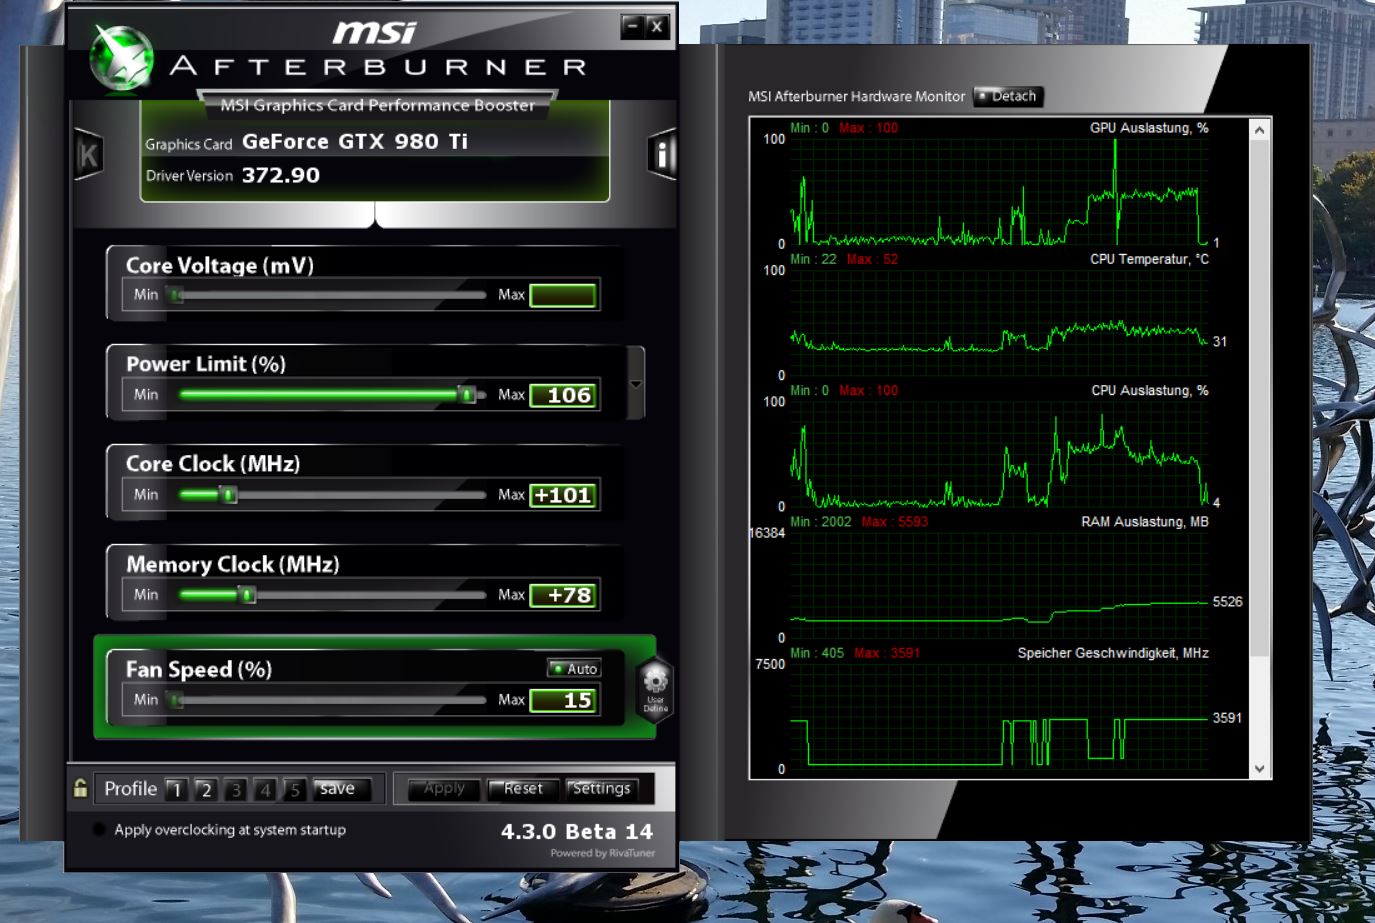Click the Fan Speed value field showing 15
The height and width of the screenshot is (923, 1375).
563,700
